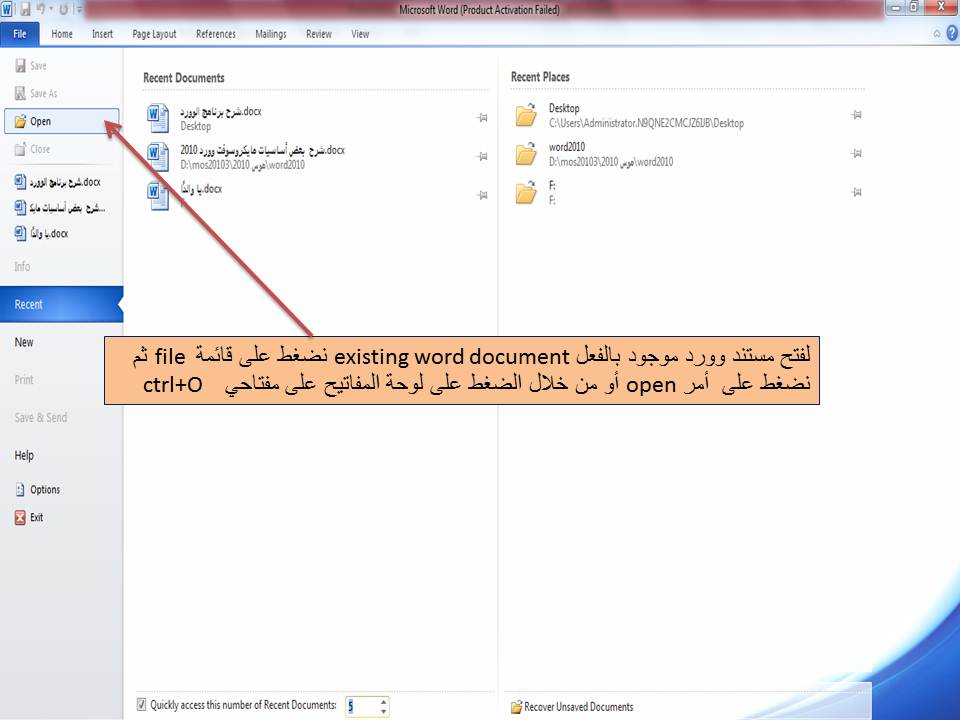Go to the New section

[24, 342]
